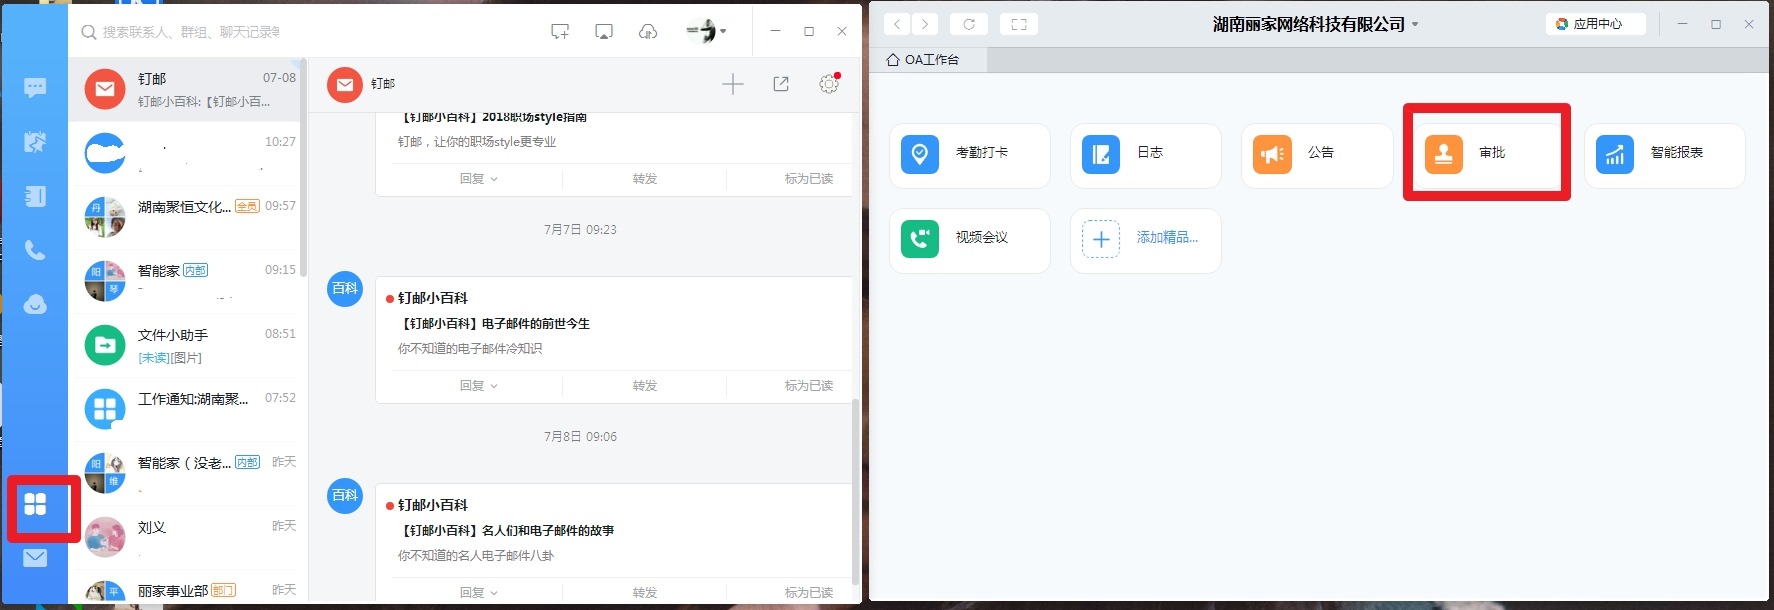Open the phone call tab in sidebar
Viewport: 1774px width, 610px height.
click(35, 250)
